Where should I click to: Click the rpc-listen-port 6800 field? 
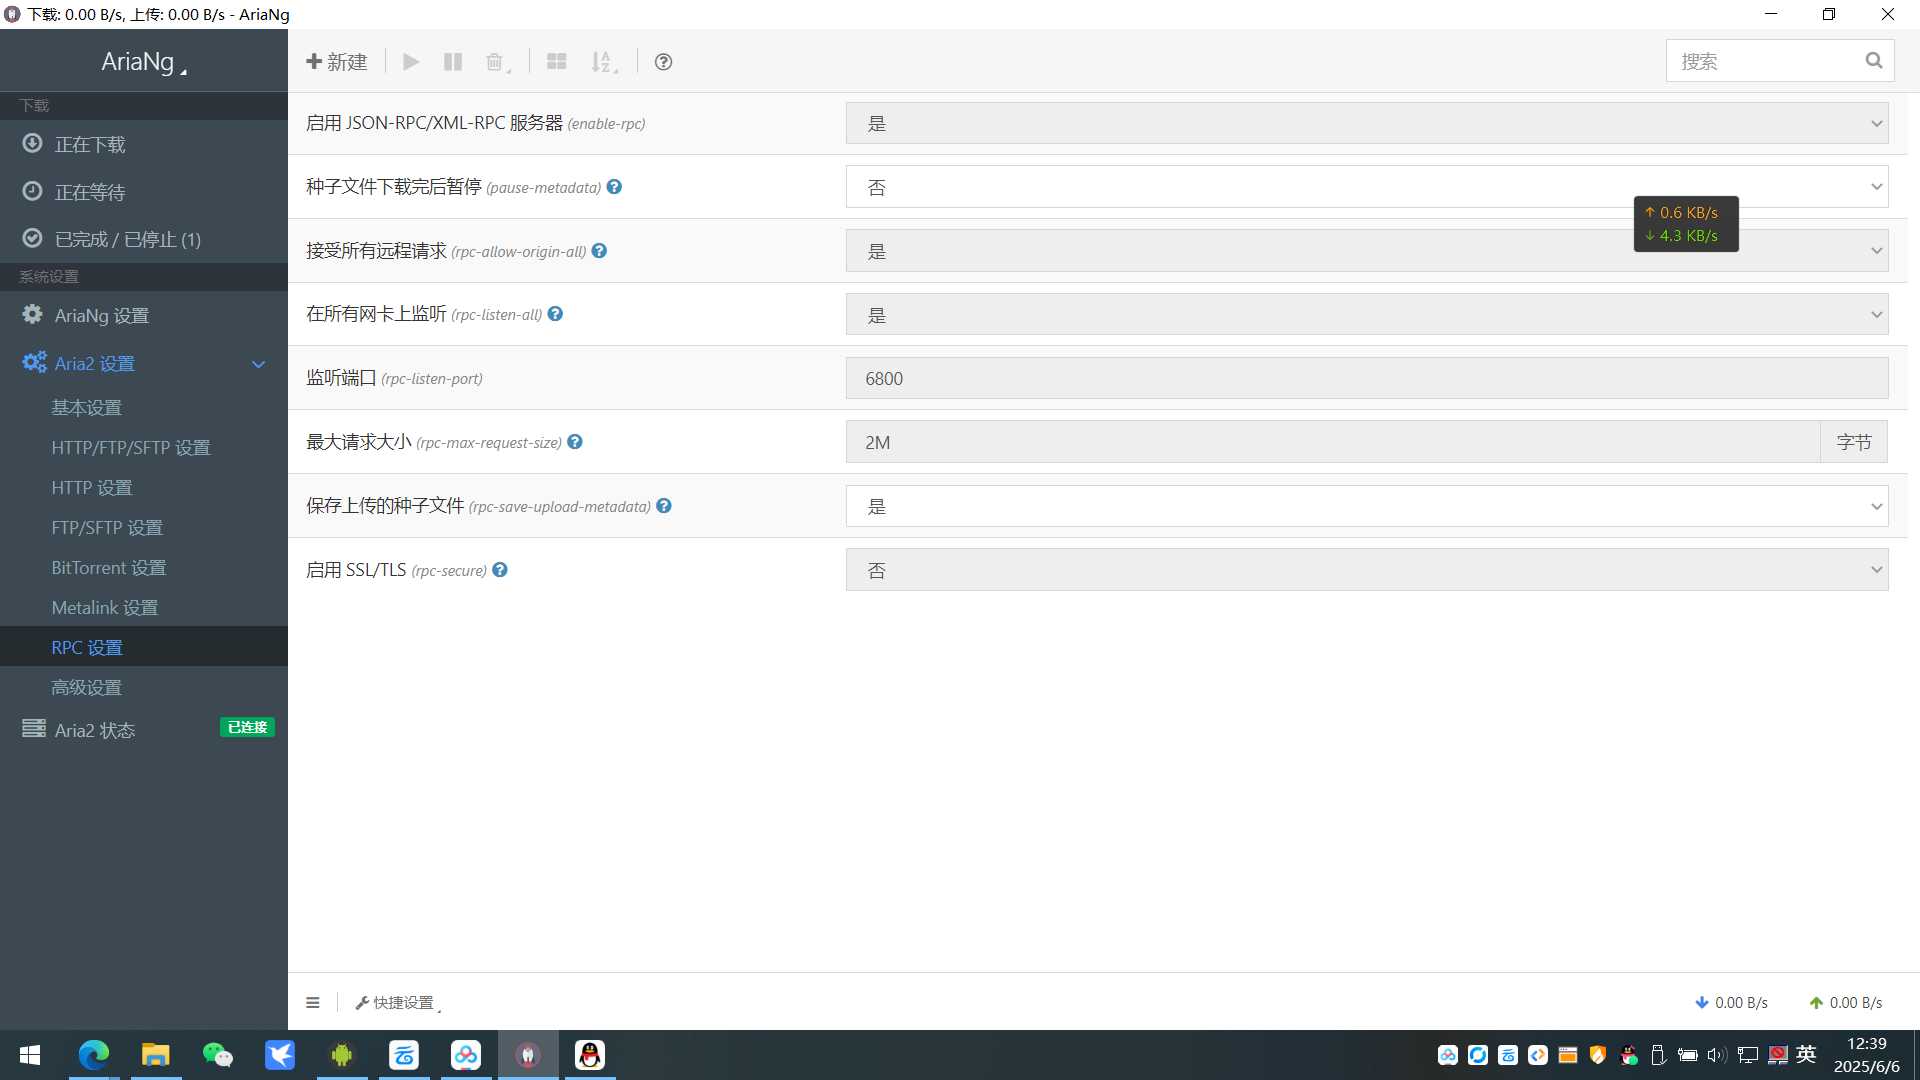[x=1367, y=379]
